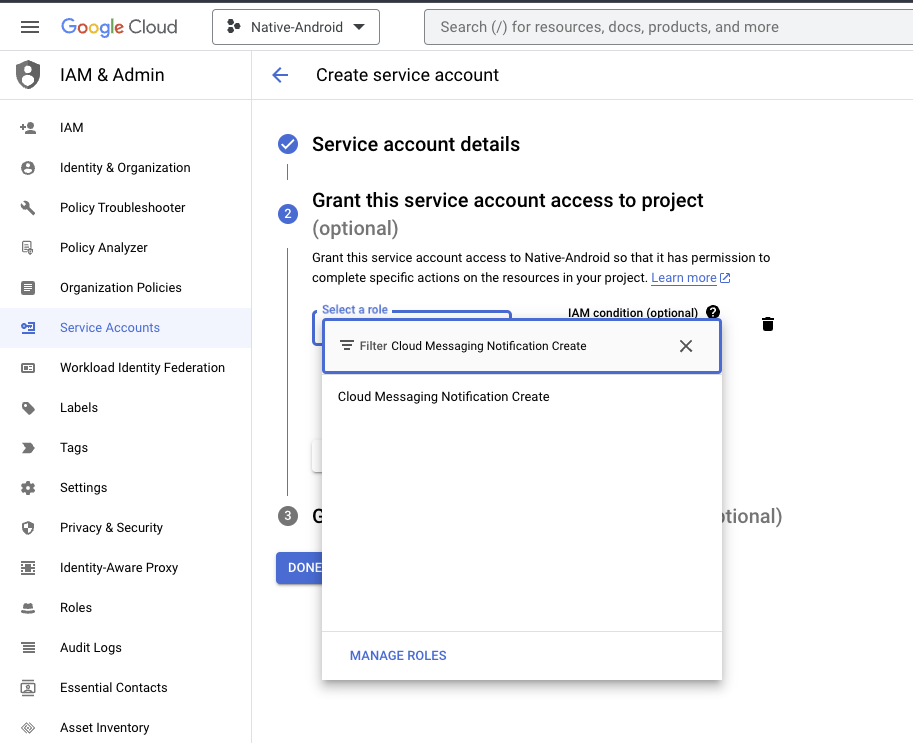Click the Manage Roles button

(x=398, y=656)
